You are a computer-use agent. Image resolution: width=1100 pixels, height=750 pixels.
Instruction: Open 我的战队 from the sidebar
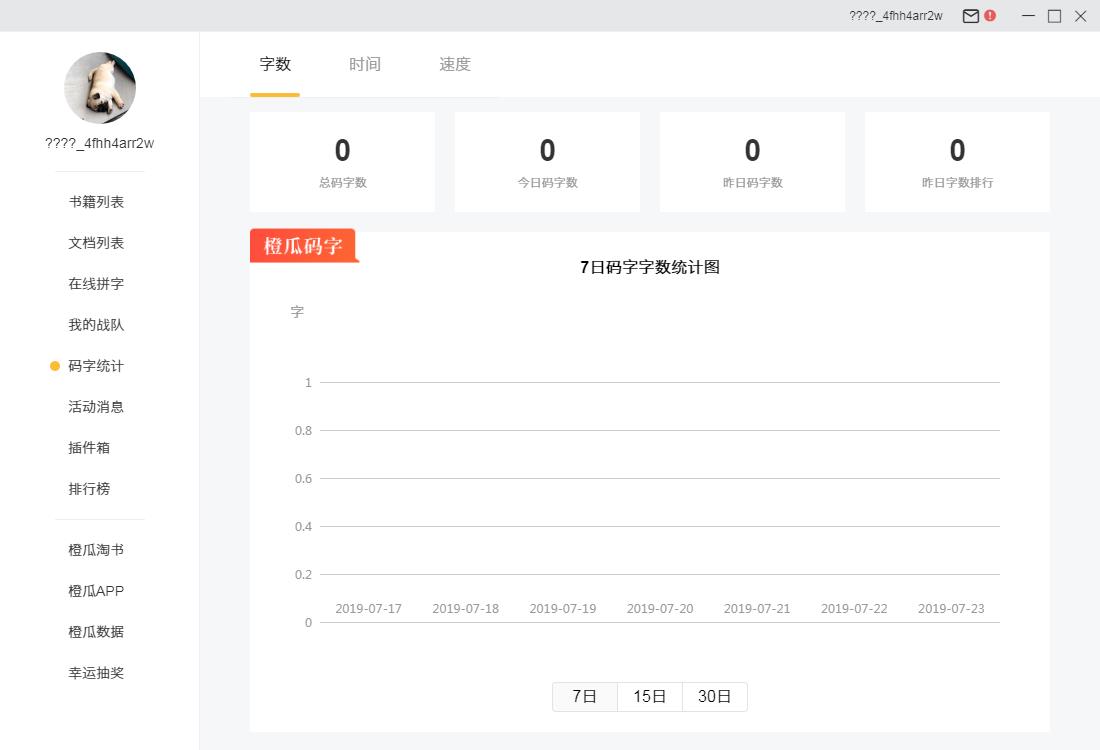coord(96,325)
